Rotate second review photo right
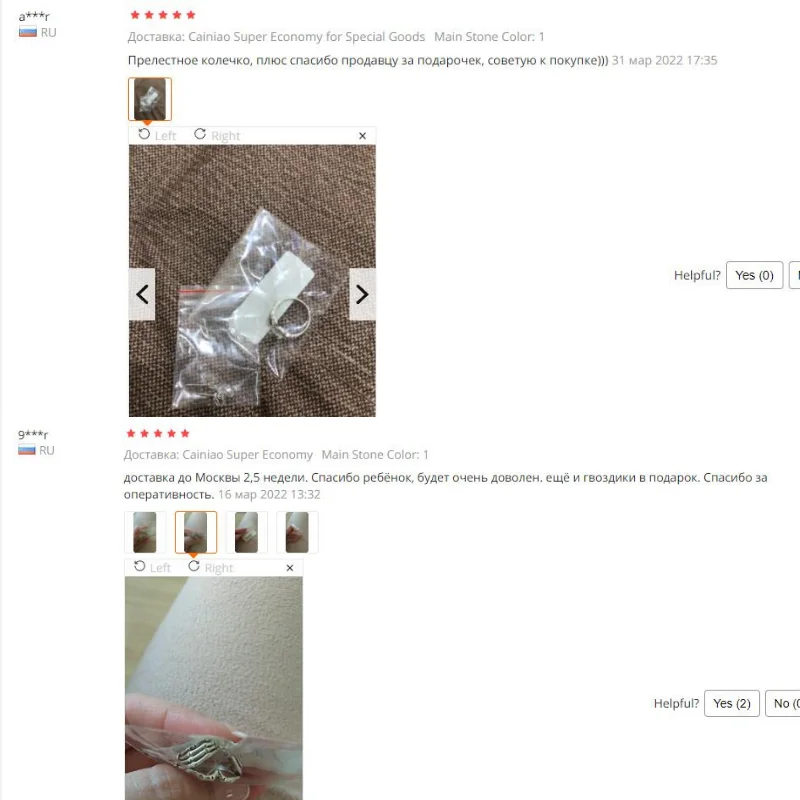800x800 pixels. (210, 567)
